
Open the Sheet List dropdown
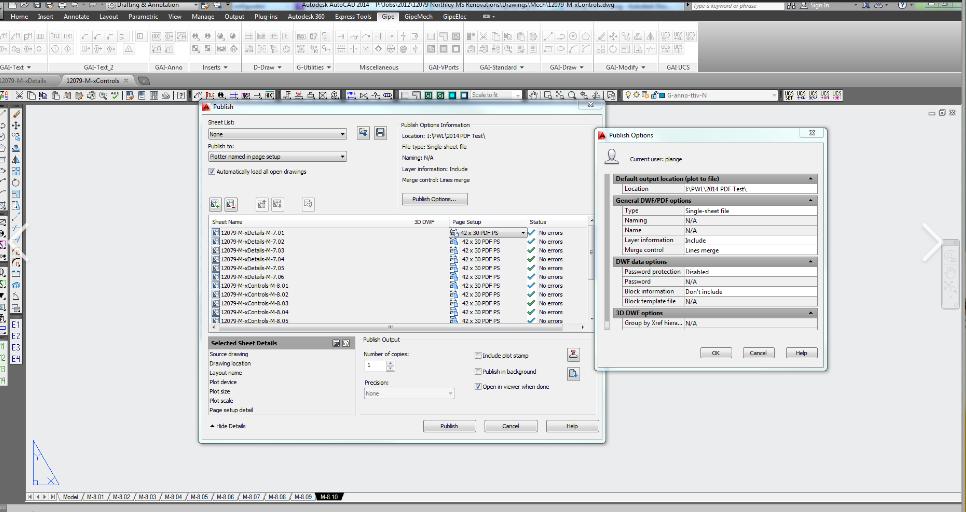pos(342,134)
